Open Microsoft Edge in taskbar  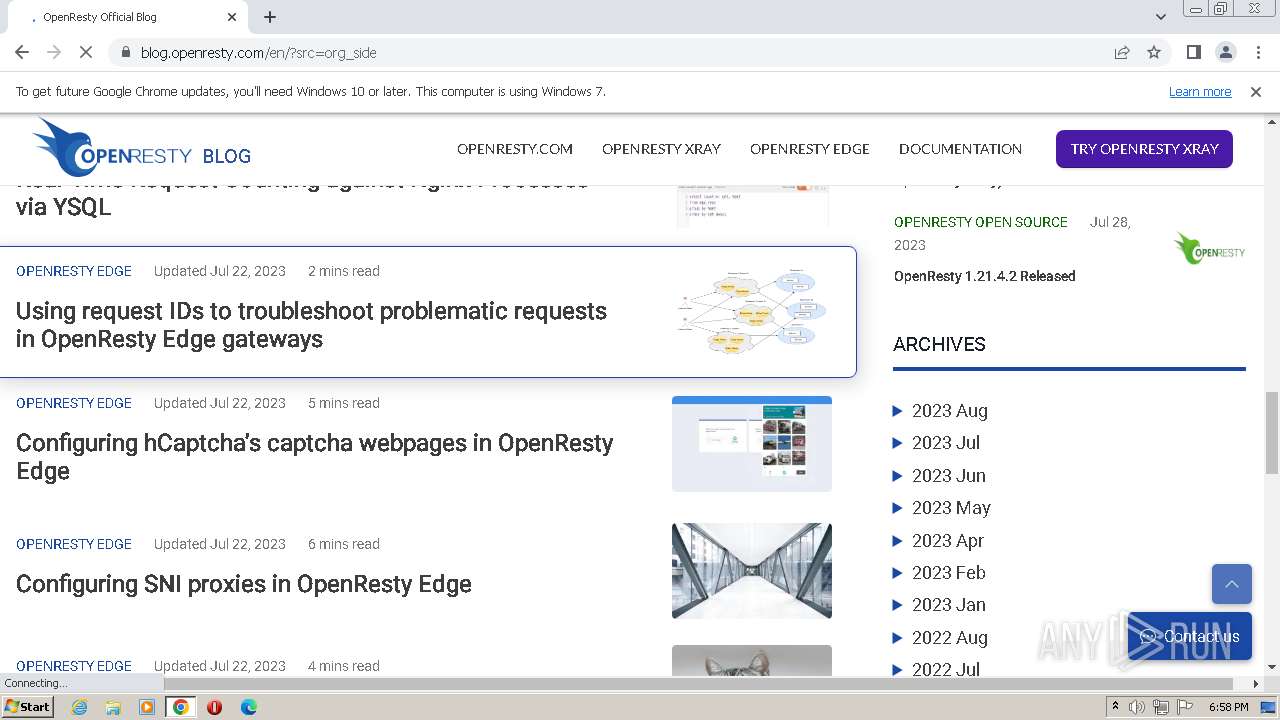pos(248,707)
